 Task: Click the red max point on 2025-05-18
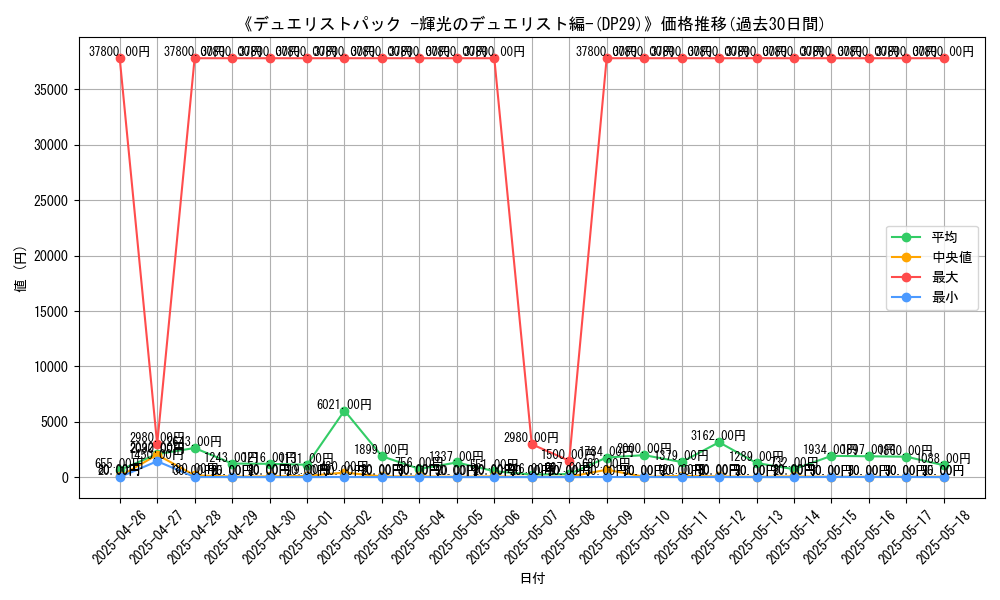[944, 58]
